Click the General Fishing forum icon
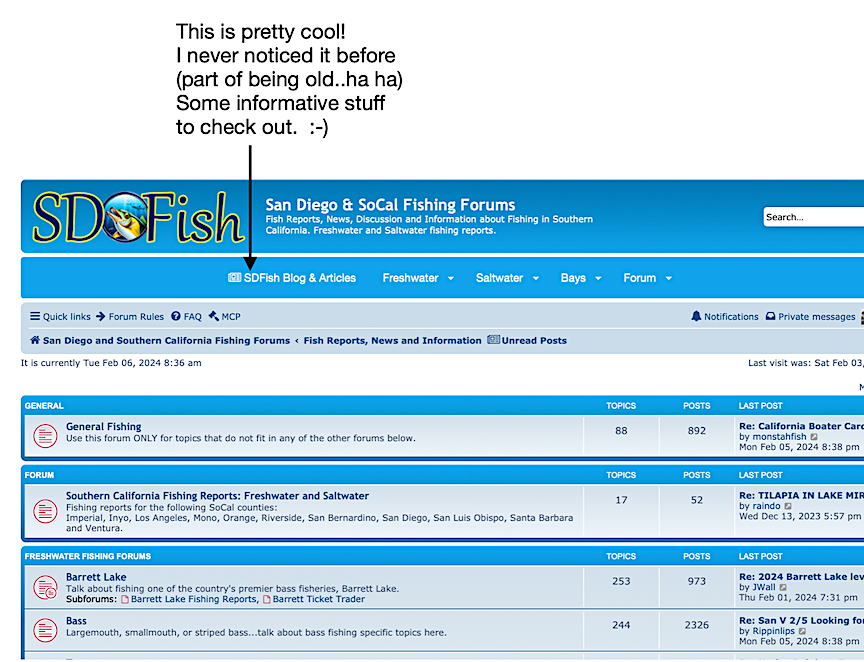The width and height of the screenshot is (864, 662). pos(45,436)
